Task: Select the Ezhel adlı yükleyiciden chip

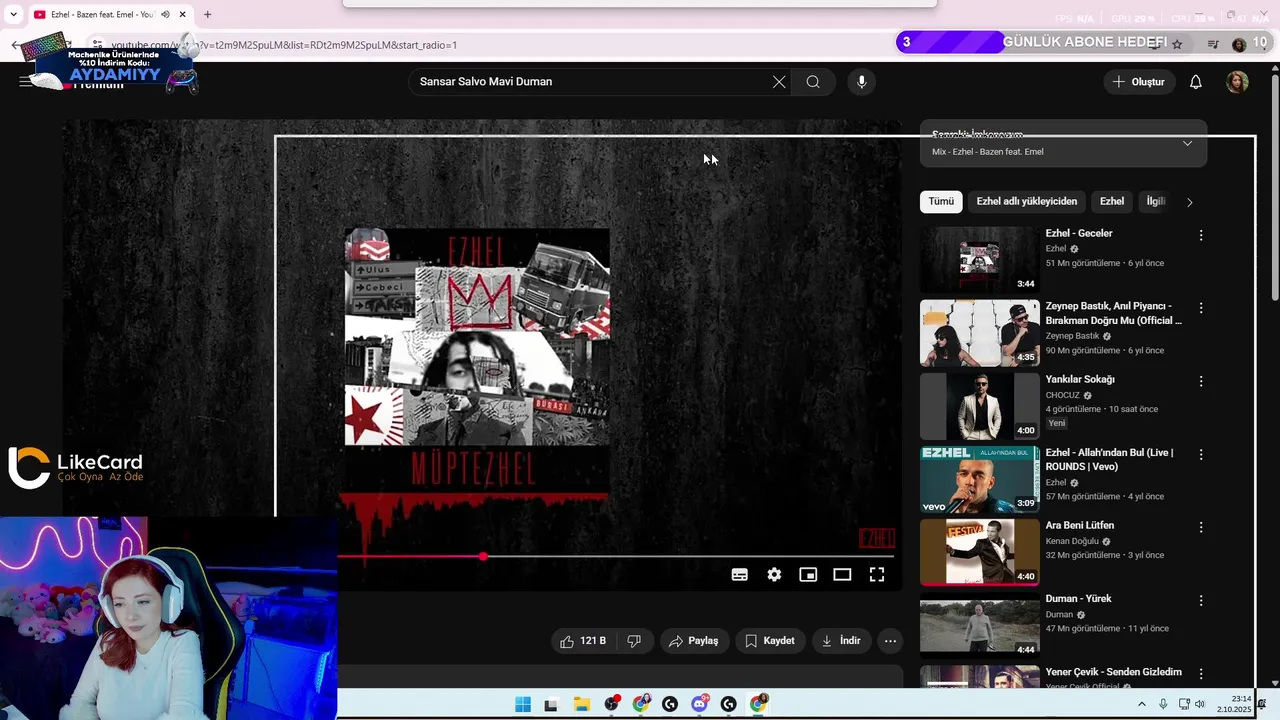Action: pos(1027,202)
